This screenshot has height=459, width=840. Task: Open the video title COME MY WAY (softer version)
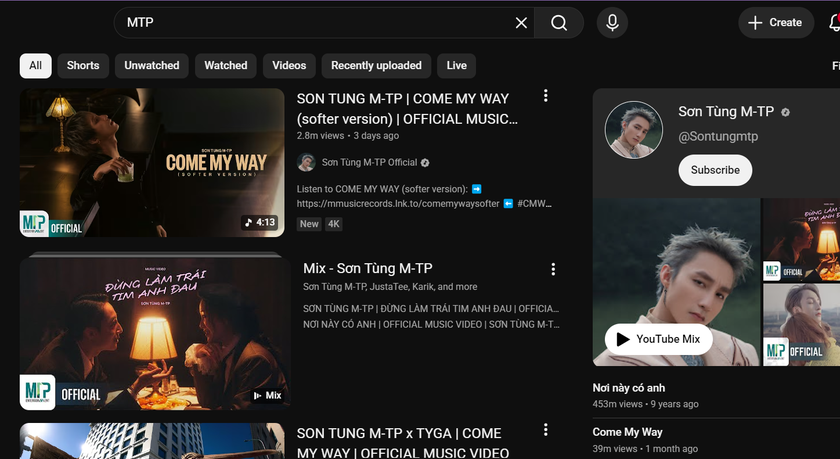tap(407, 109)
